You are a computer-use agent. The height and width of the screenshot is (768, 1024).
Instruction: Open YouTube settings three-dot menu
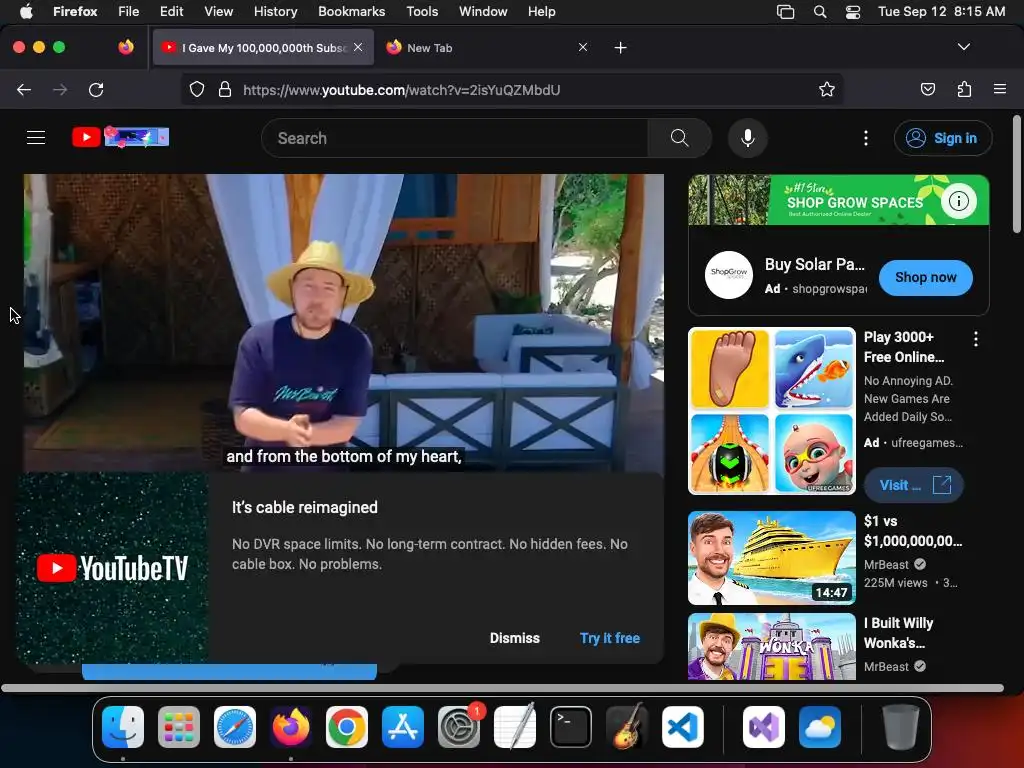click(865, 138)
